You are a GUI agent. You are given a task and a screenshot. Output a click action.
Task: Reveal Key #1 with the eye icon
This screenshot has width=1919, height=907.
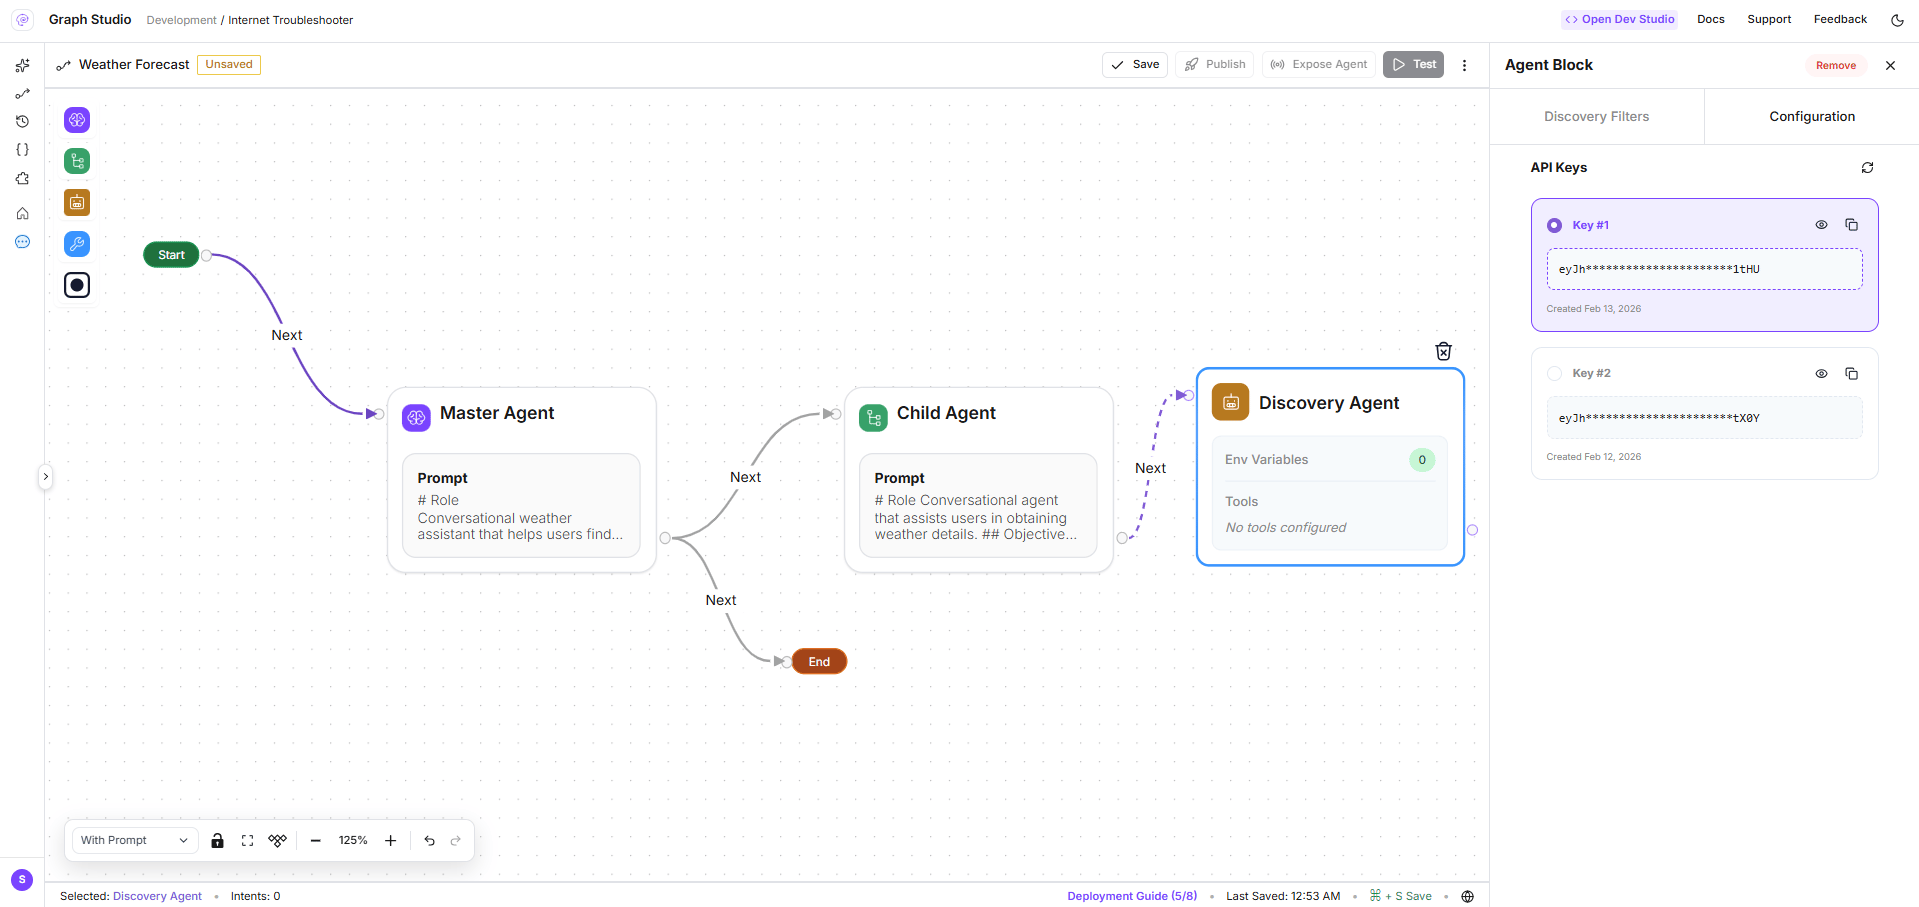[x=1821, y=225]
